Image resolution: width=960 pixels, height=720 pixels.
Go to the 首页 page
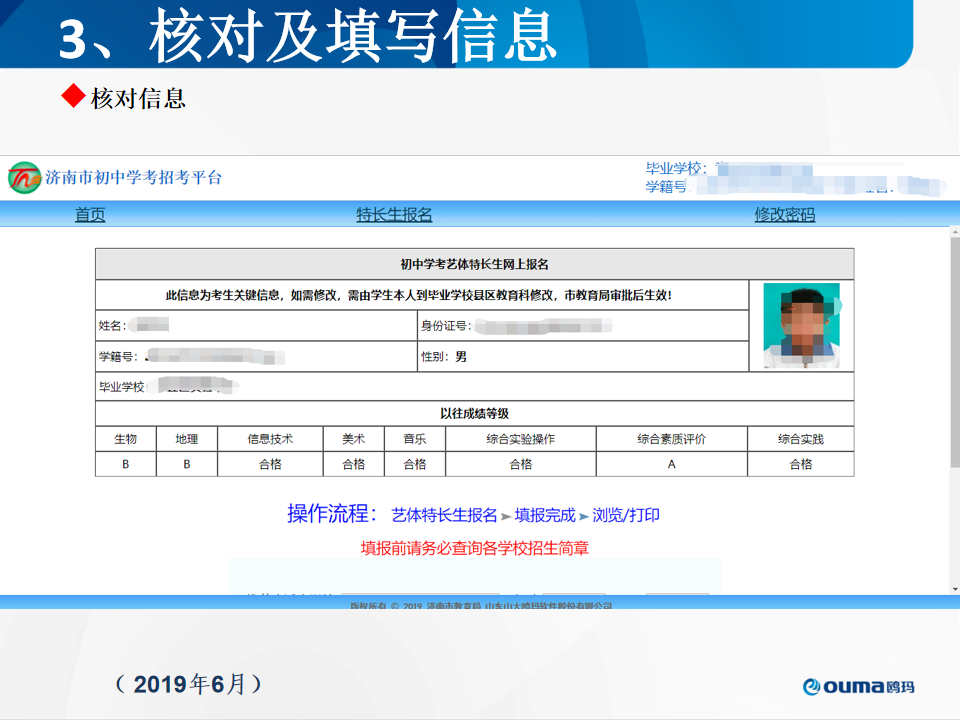pyautogui.click(x=90, y=214)
